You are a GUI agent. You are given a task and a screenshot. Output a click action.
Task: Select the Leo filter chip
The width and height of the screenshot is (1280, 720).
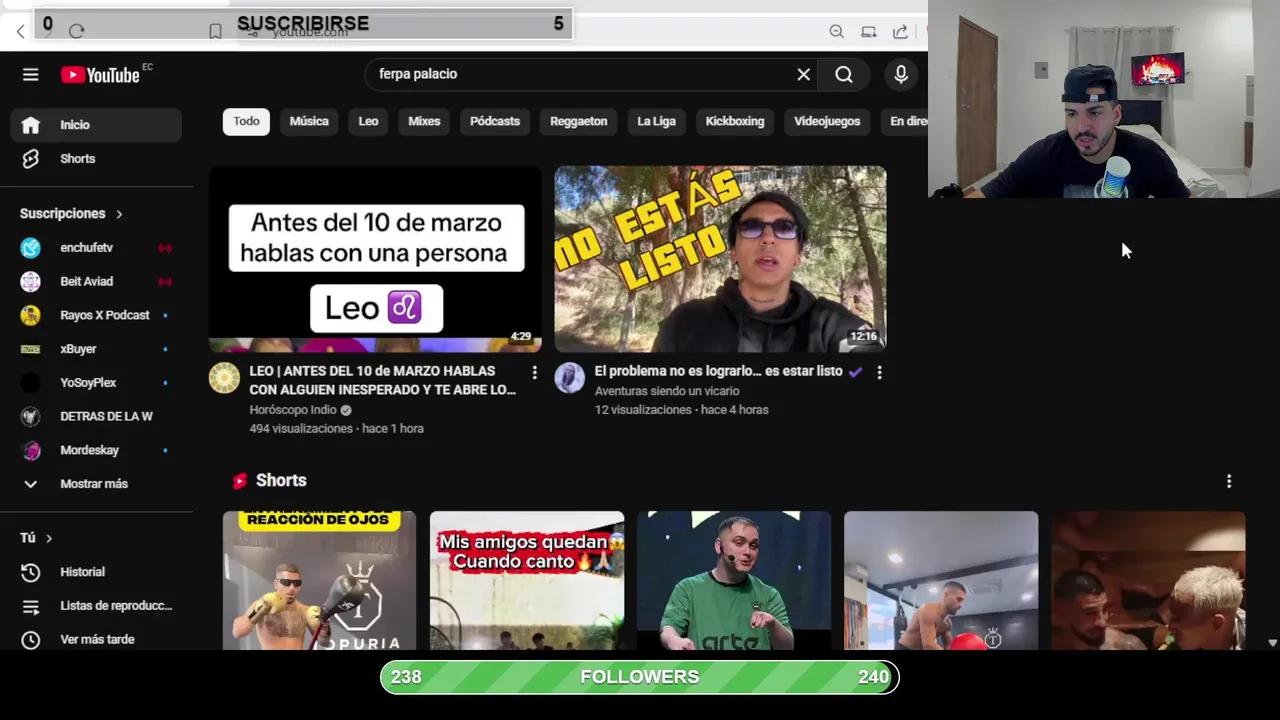(x=368, y=121)
